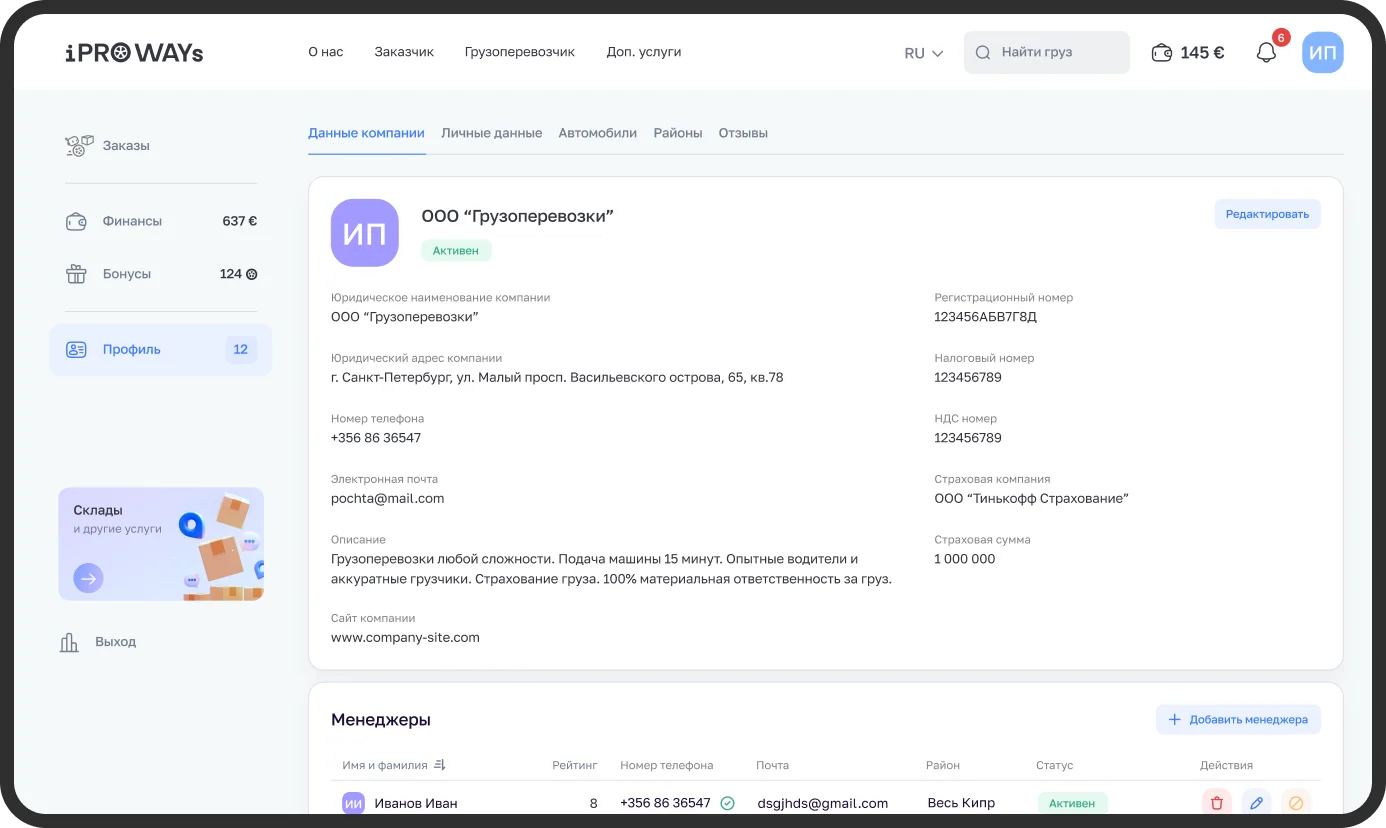Go to Финансы in the sidebar
Screen dimensions: 1386x828
131,221
